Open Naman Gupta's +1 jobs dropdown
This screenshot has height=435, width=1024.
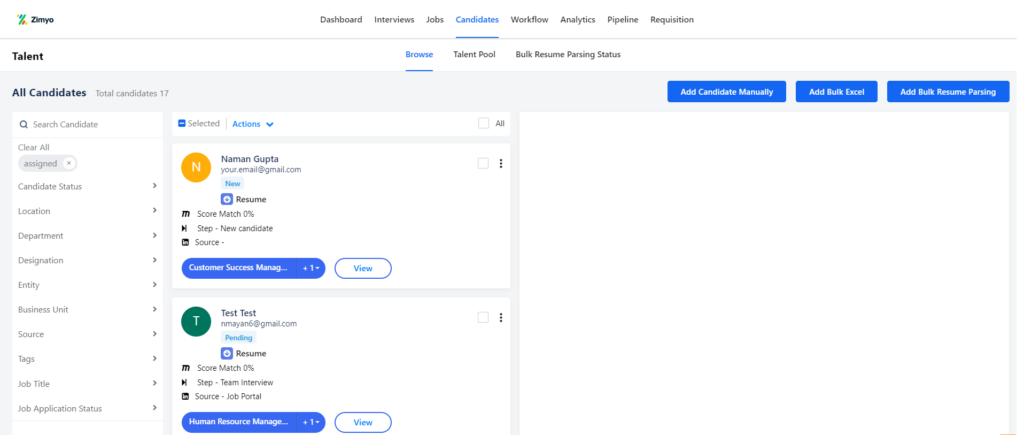(311, 268)
